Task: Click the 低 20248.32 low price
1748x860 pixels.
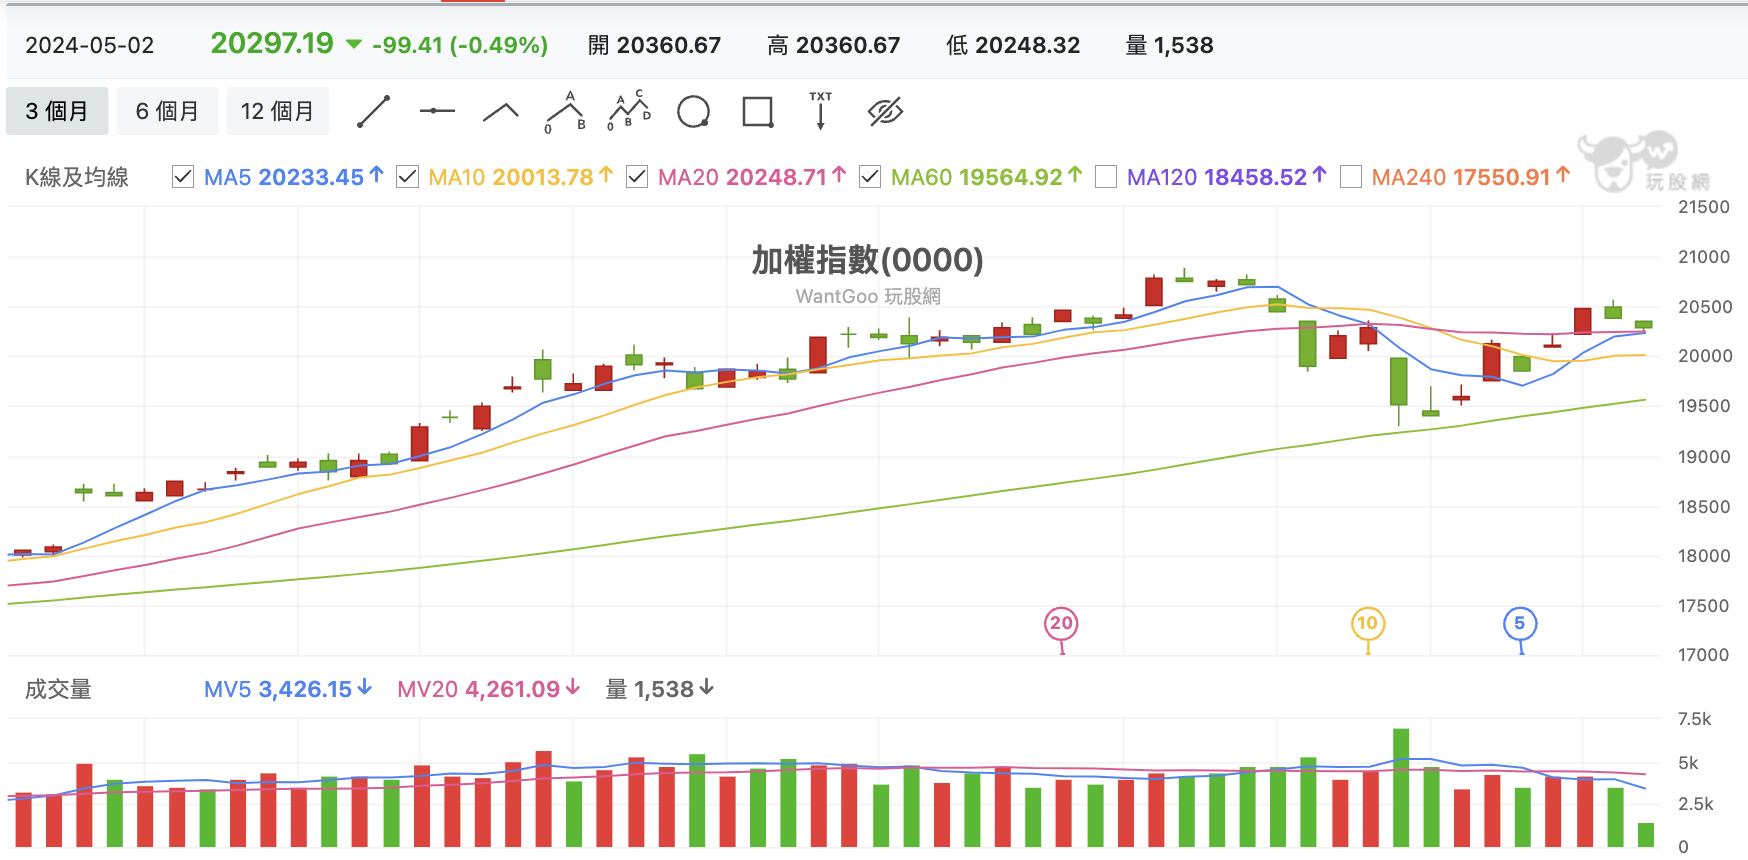Action: coord(1013,45)
